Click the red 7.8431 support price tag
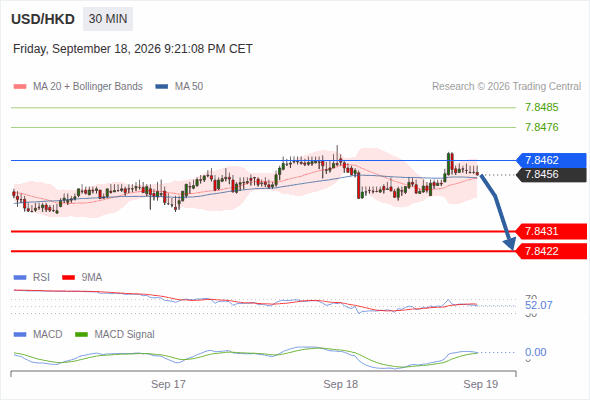The height and width of the screenshot is (400, 590). pyautogui.click(x=551, y=231)
